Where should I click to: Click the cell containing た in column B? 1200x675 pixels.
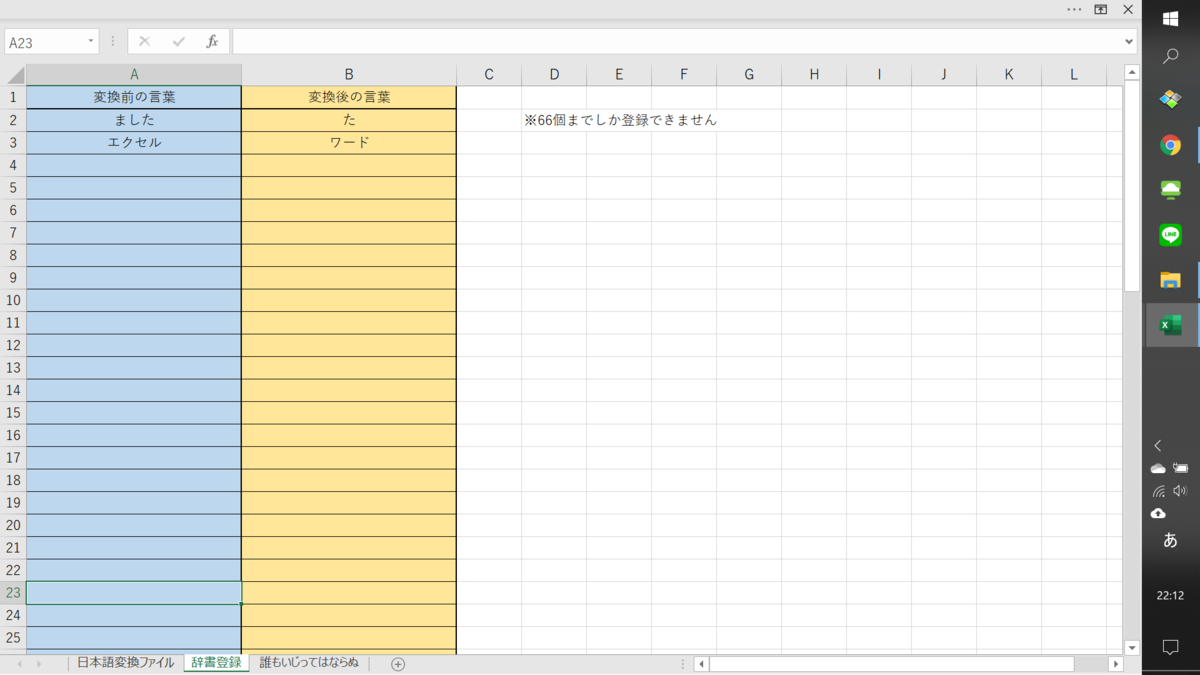(349, 120)
